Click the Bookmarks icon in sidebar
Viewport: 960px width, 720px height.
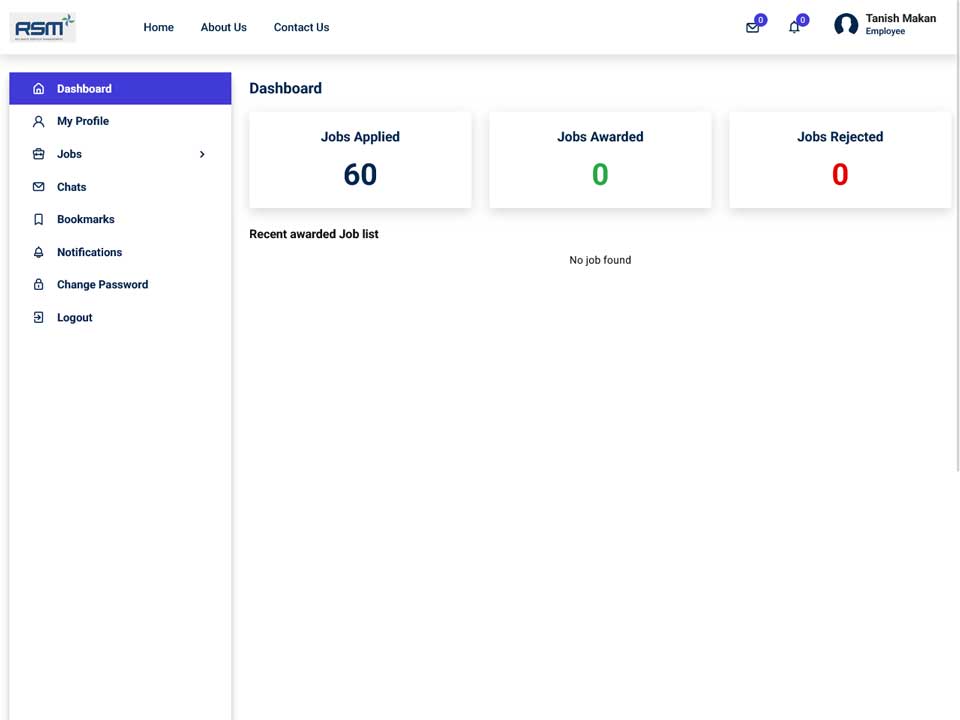click(39, 219)
